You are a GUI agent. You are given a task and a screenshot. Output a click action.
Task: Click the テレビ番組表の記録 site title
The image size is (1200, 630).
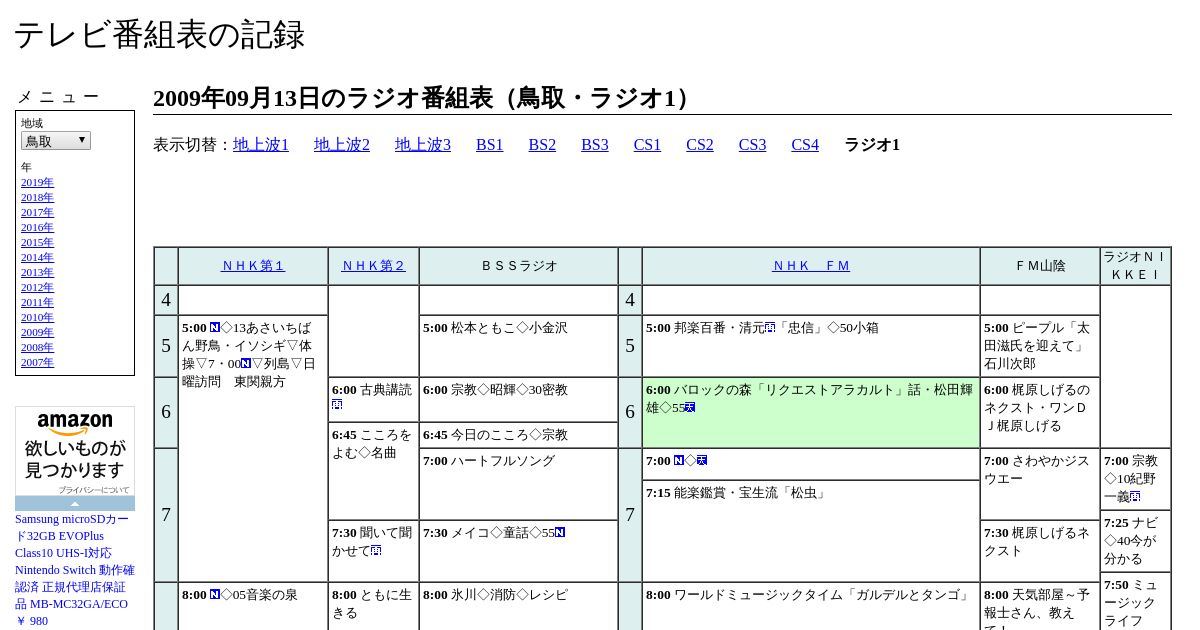pos(159,35)
